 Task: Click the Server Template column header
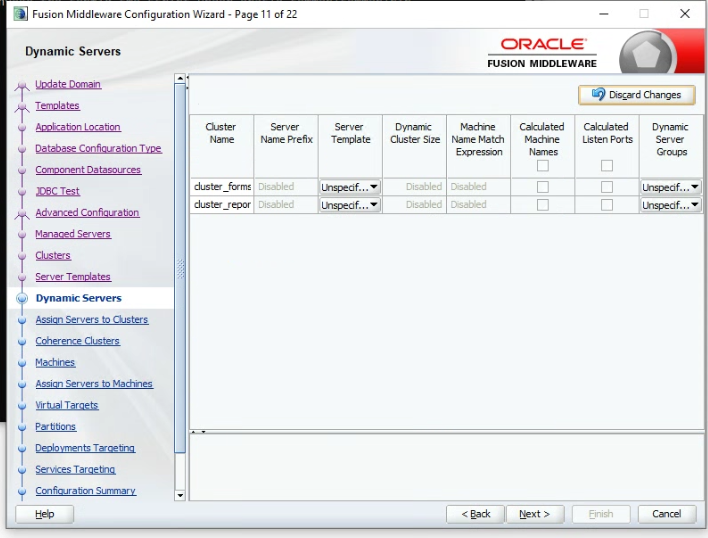tap(350, 146)
